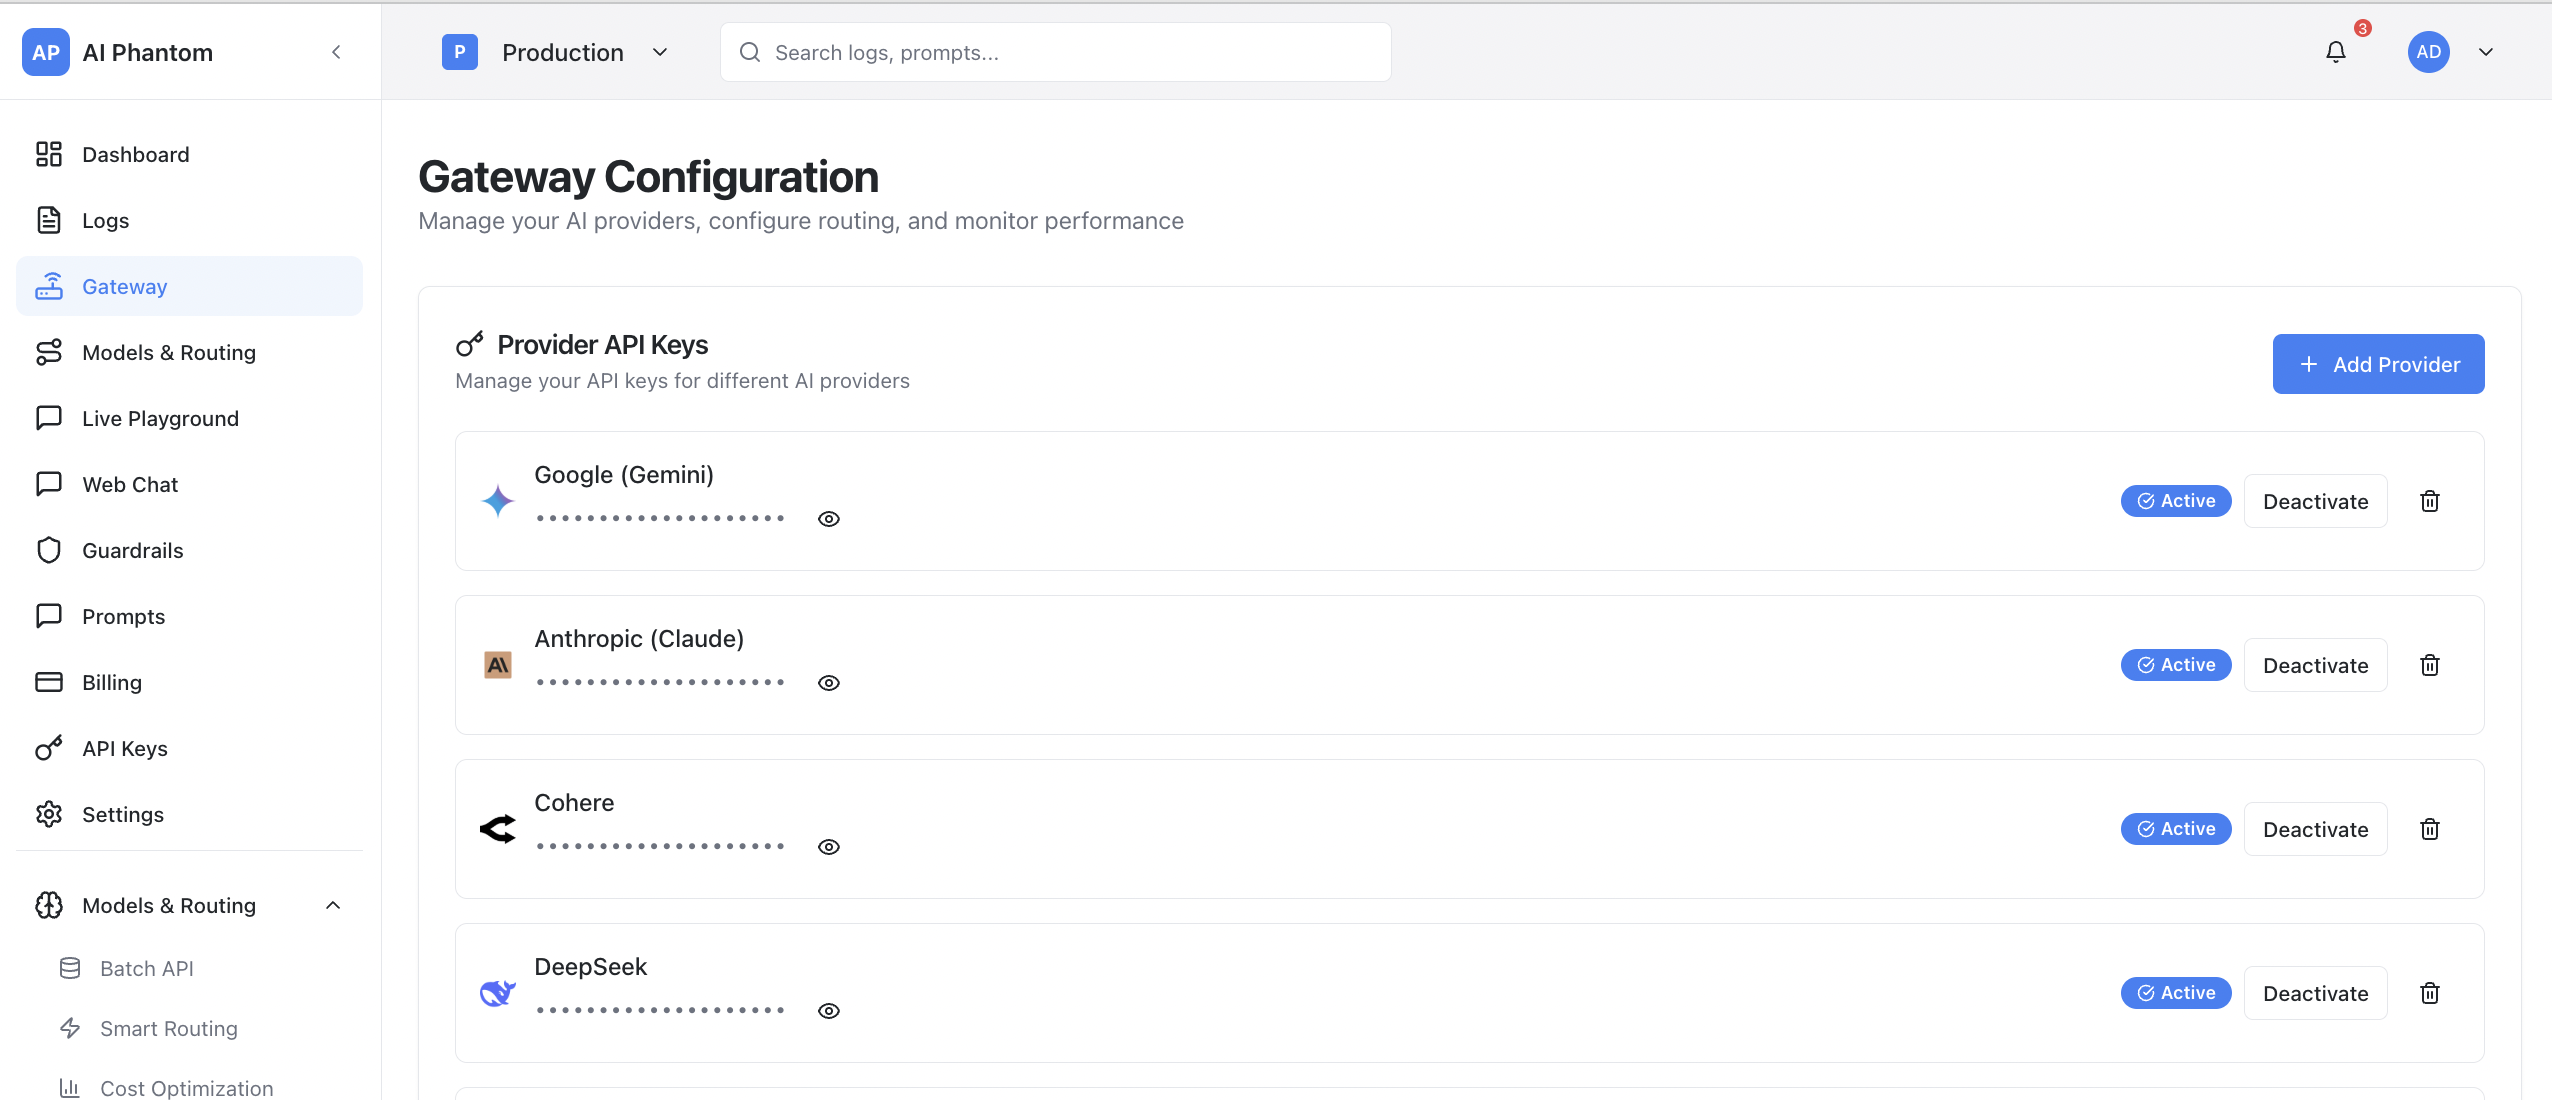The width and height of the screenshot is (2552, 1100).
Task: Click the Add Provider button
Action: (x=2378, y=364)
